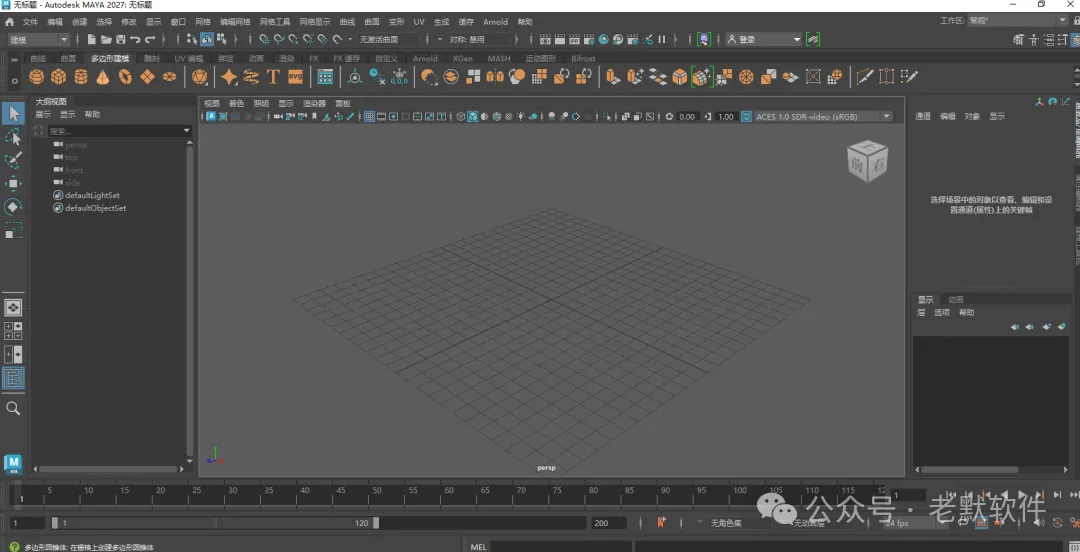Select the Rotate tool in toolbox
This screenshot has height=552, width=1080.
pyautogui.click(x=13, y=207)
